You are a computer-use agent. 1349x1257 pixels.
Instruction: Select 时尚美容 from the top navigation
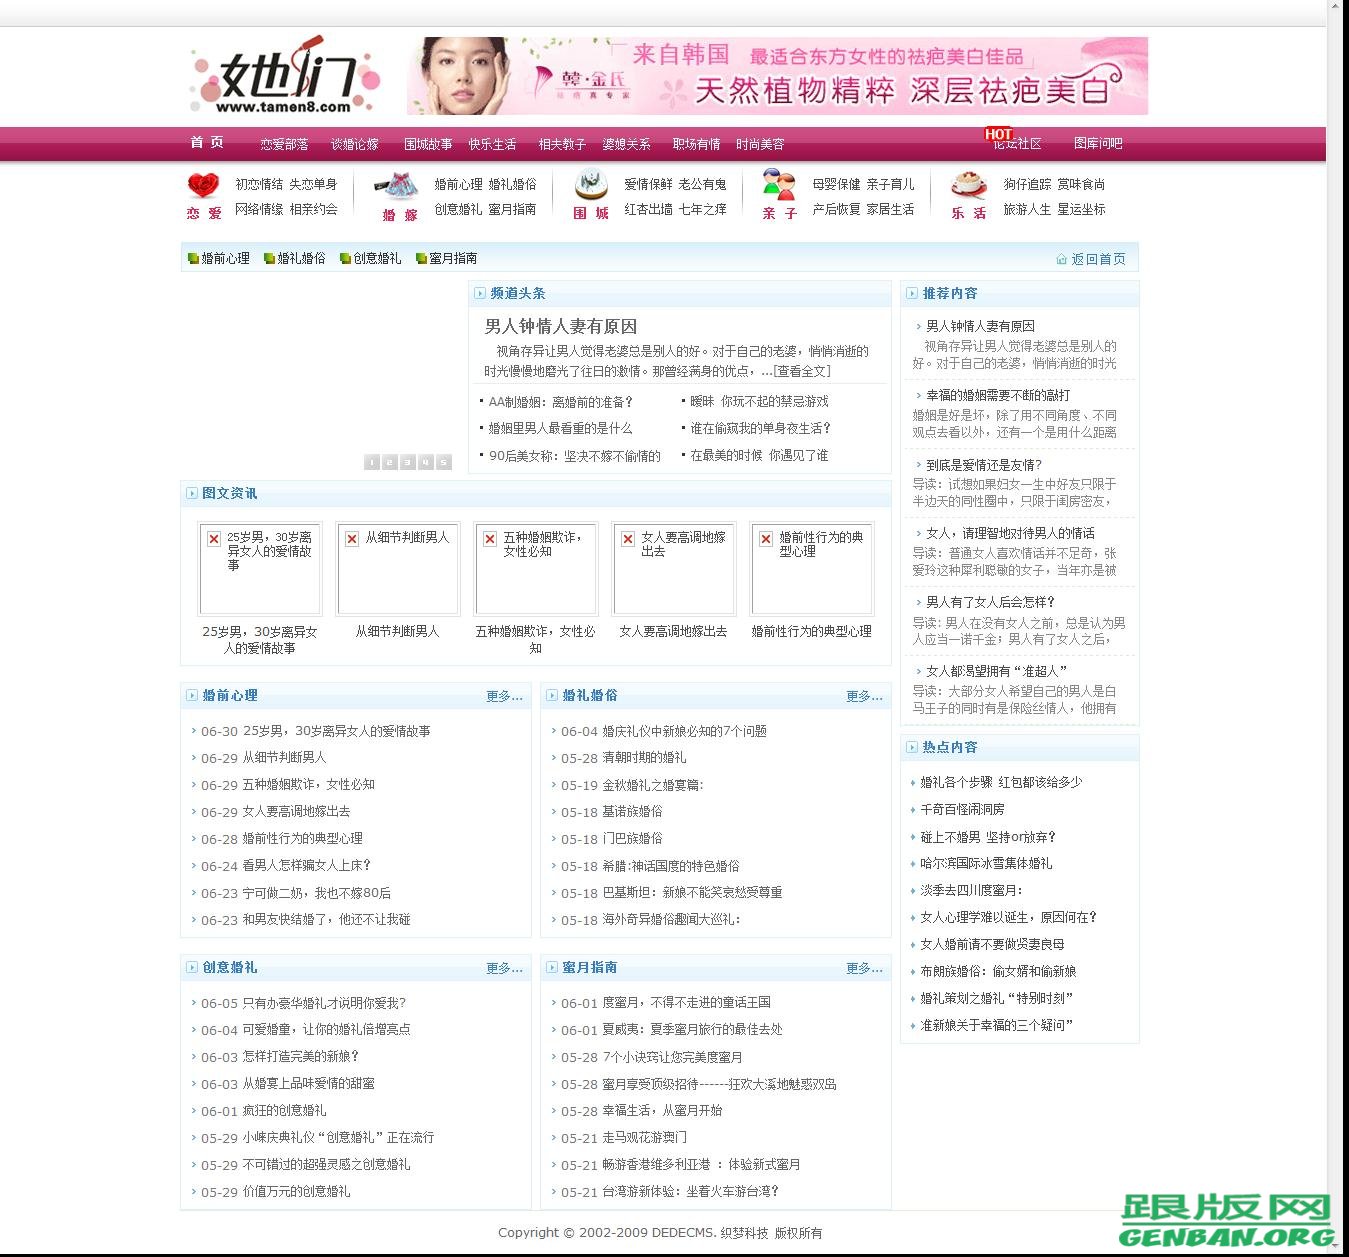tap(760, 143)
